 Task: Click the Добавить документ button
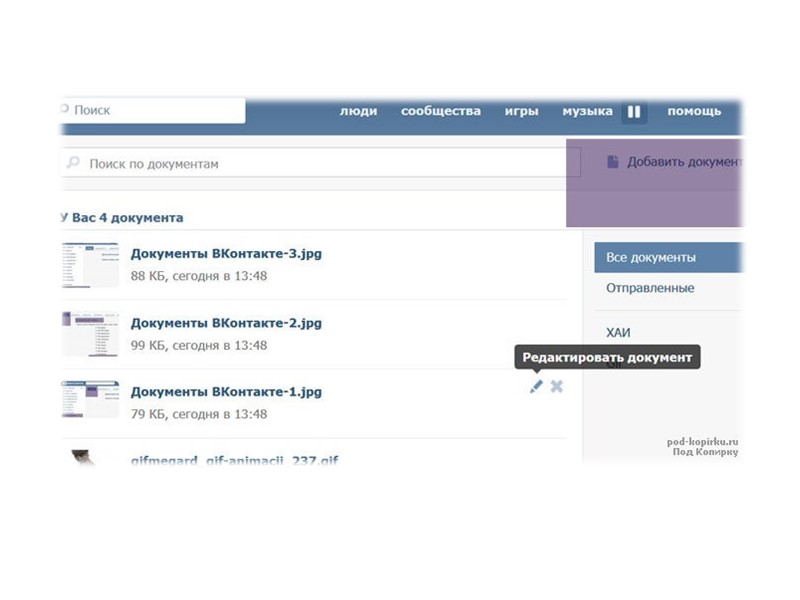point(674,162)
